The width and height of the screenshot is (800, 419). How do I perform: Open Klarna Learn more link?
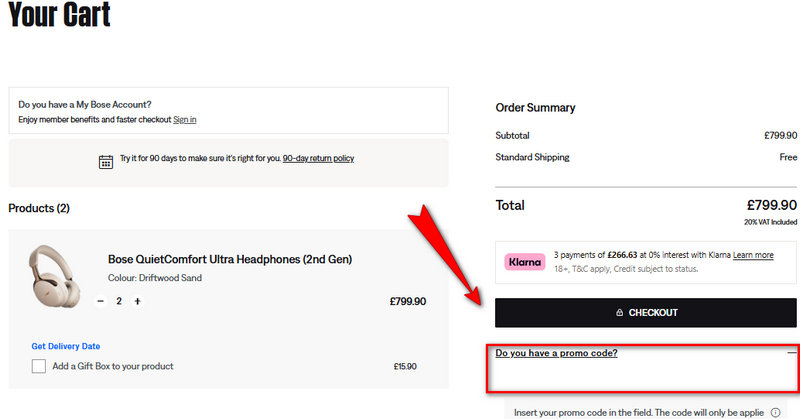(753, 255)
